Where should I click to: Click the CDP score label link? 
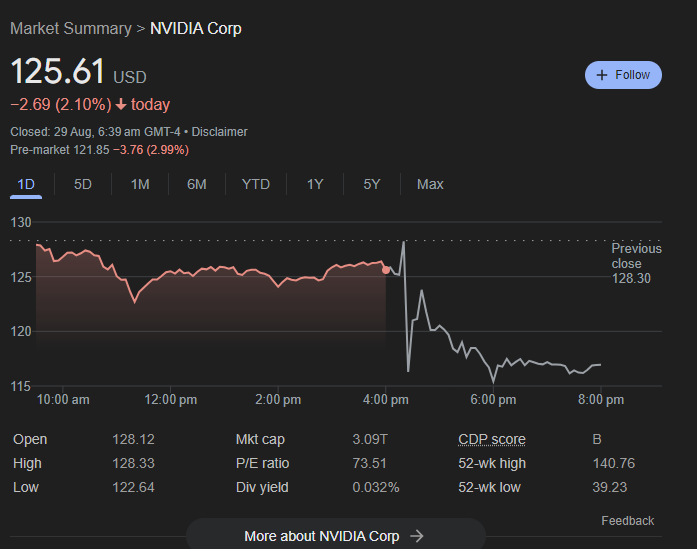[x=492, y=439]
